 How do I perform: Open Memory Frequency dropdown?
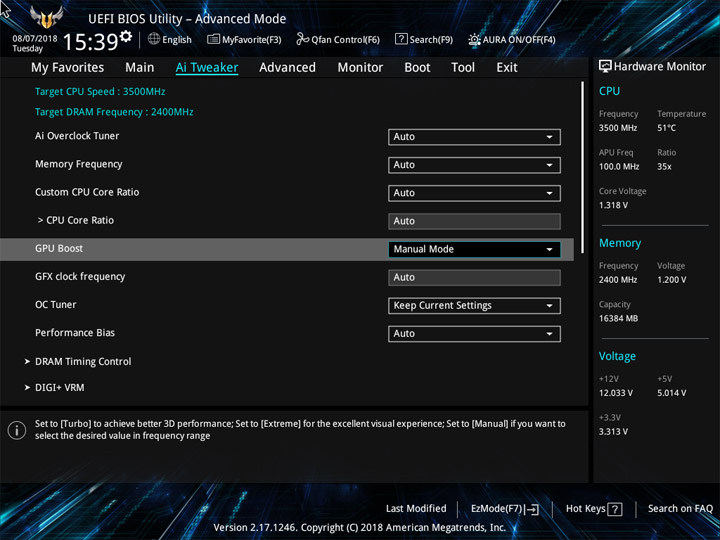(474, 165)
